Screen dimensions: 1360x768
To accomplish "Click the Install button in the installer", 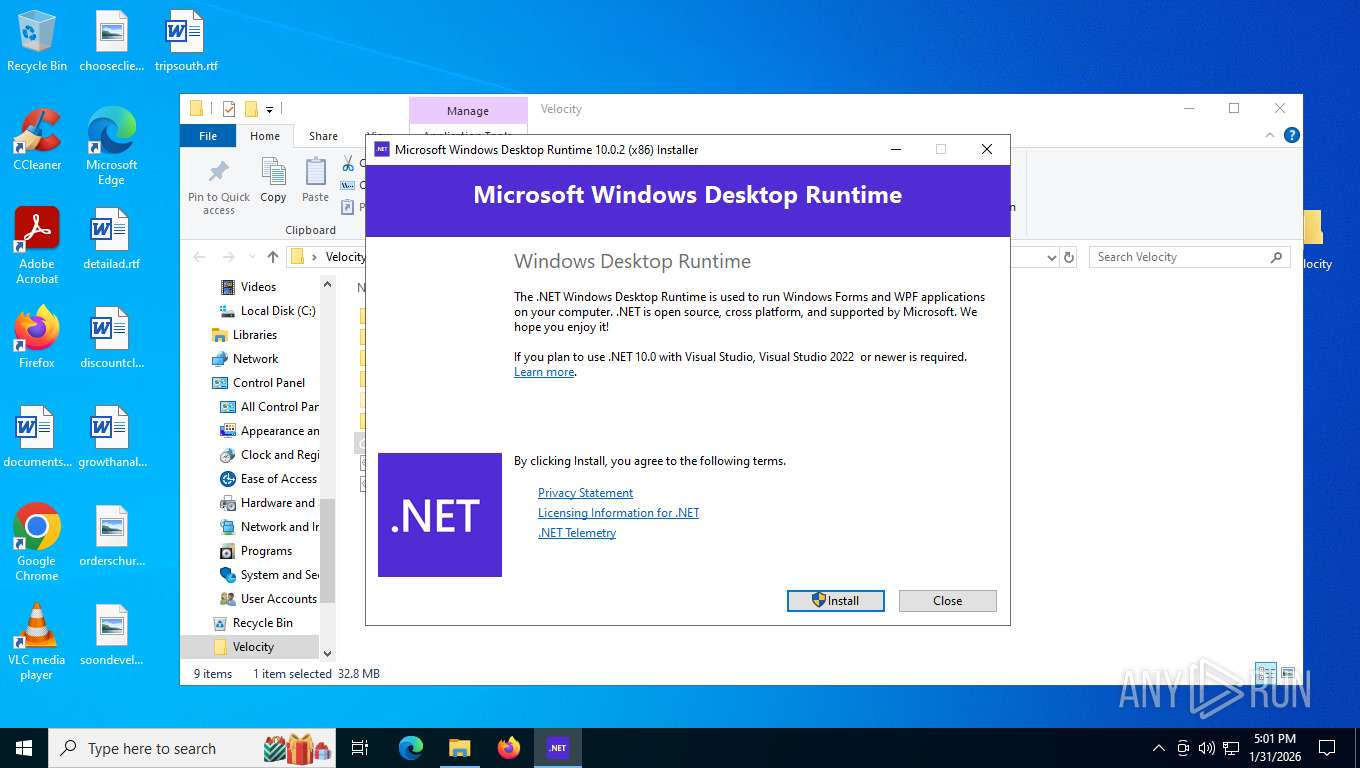I will [x=835, y=601].
